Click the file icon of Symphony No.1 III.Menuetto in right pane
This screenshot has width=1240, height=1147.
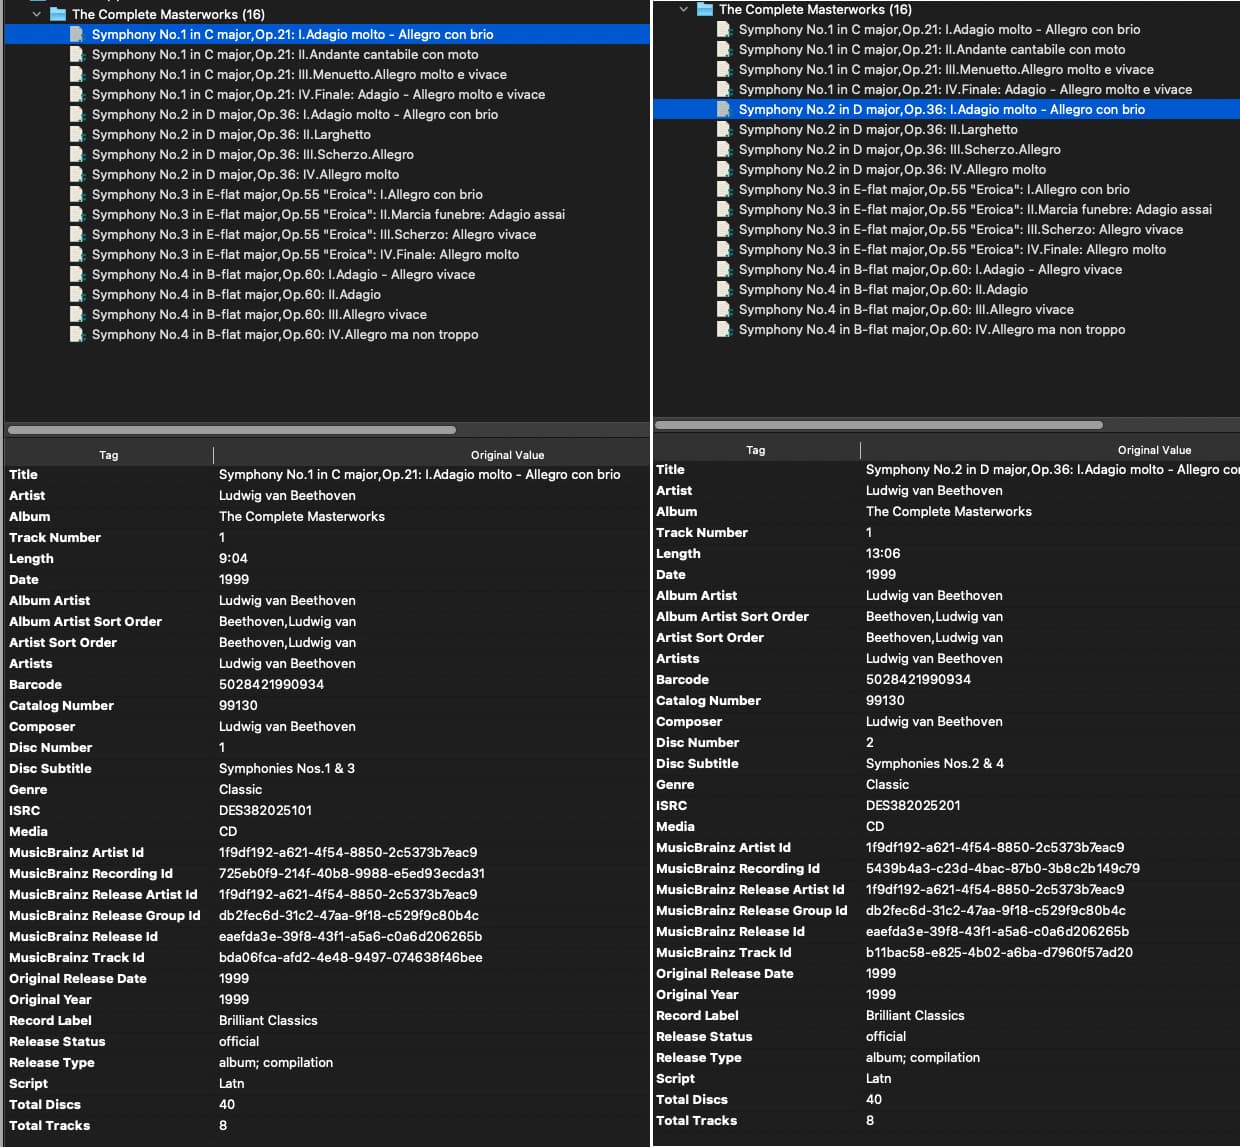726,69
